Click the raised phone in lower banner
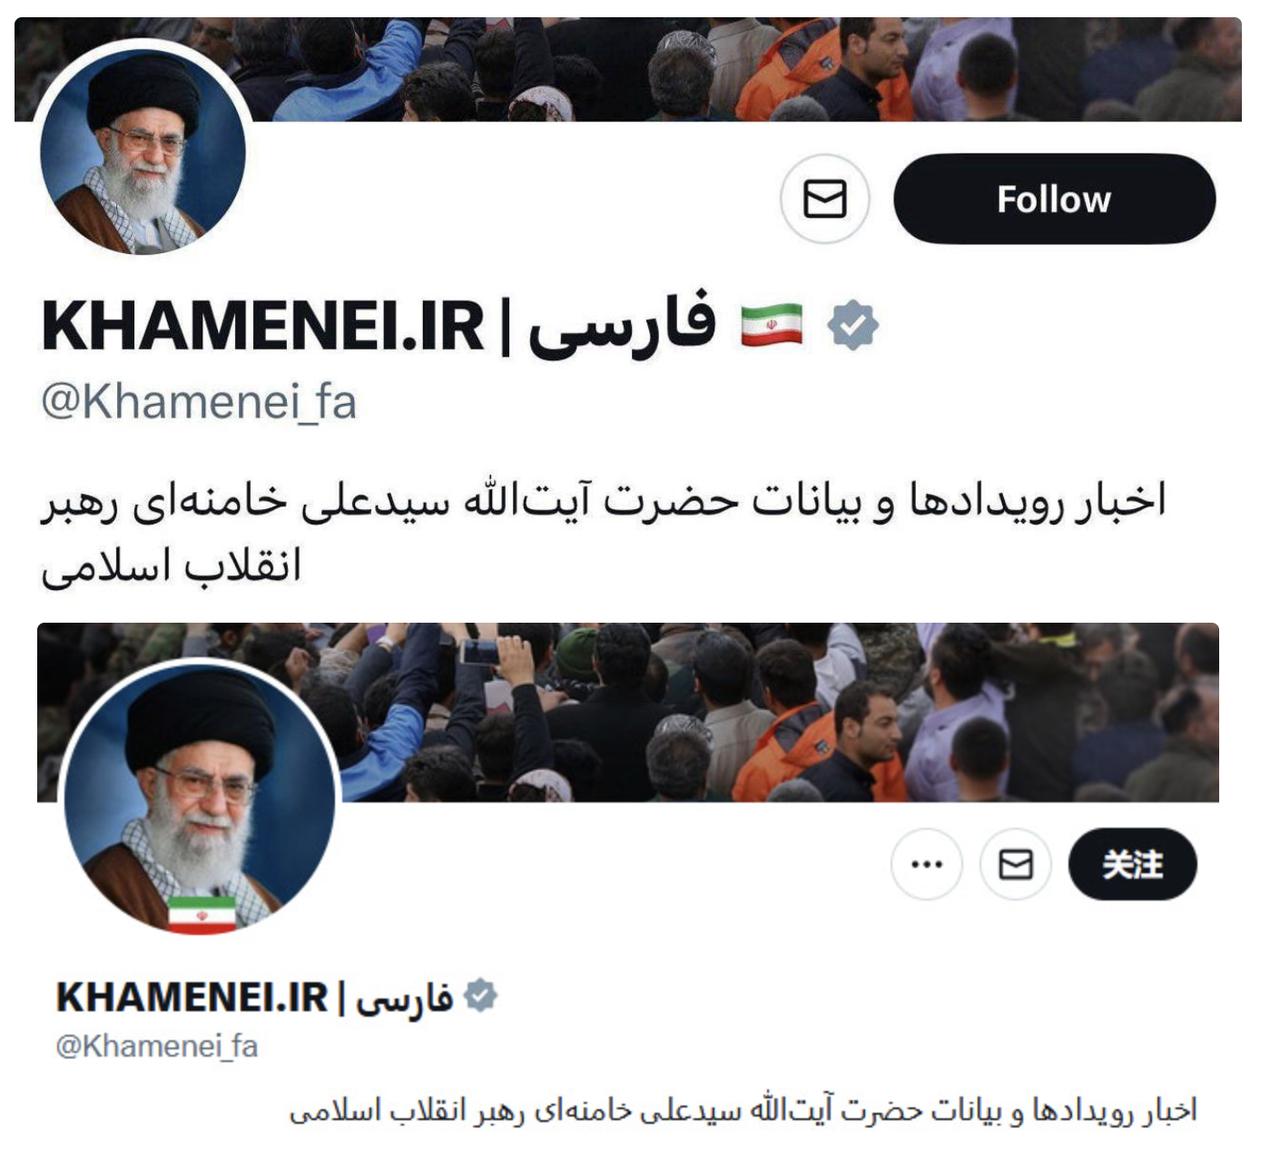 (x=481, y=652)
